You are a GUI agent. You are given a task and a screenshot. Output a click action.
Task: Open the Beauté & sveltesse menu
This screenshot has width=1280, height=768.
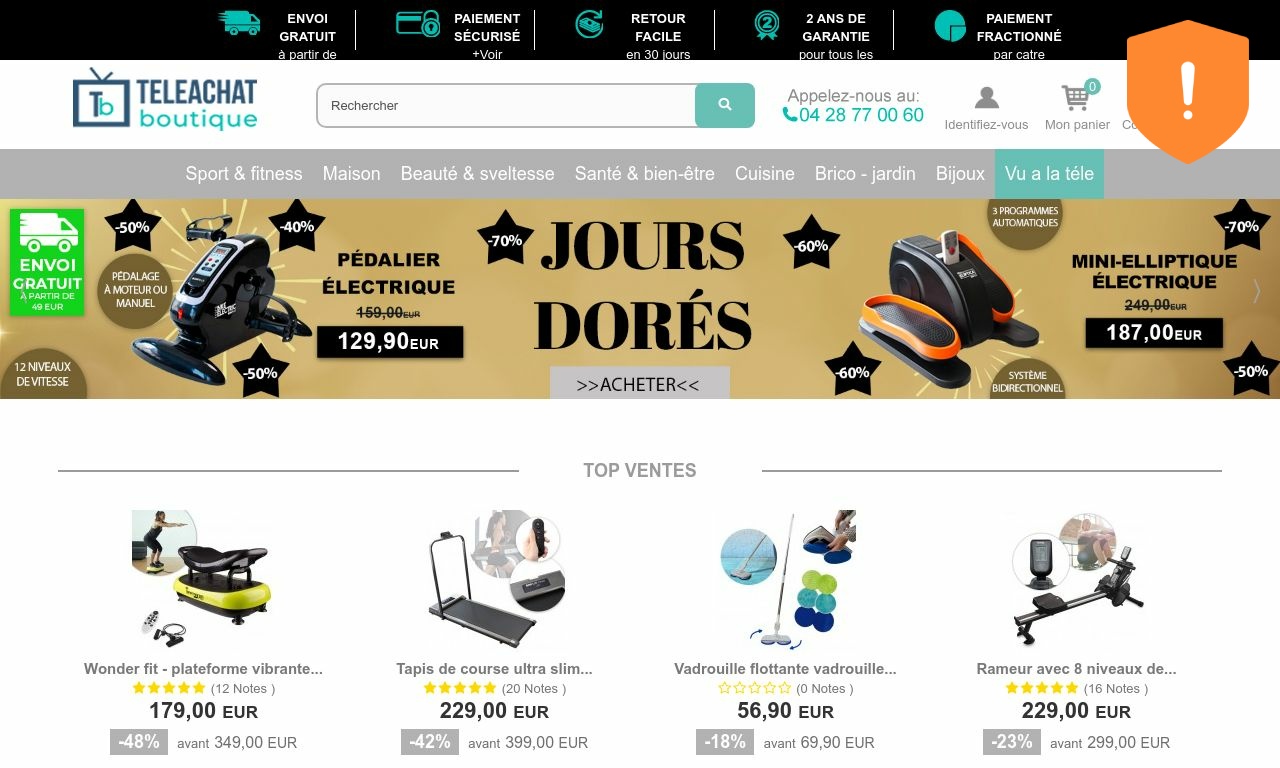[x=477, y=174]
